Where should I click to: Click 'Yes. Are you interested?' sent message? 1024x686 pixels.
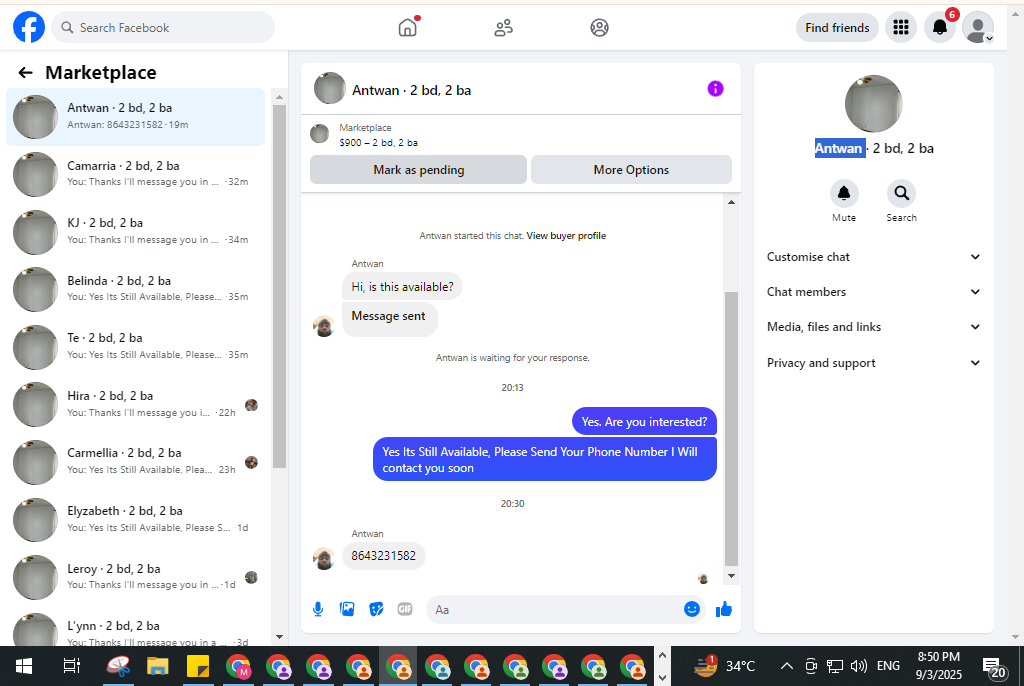644,422
